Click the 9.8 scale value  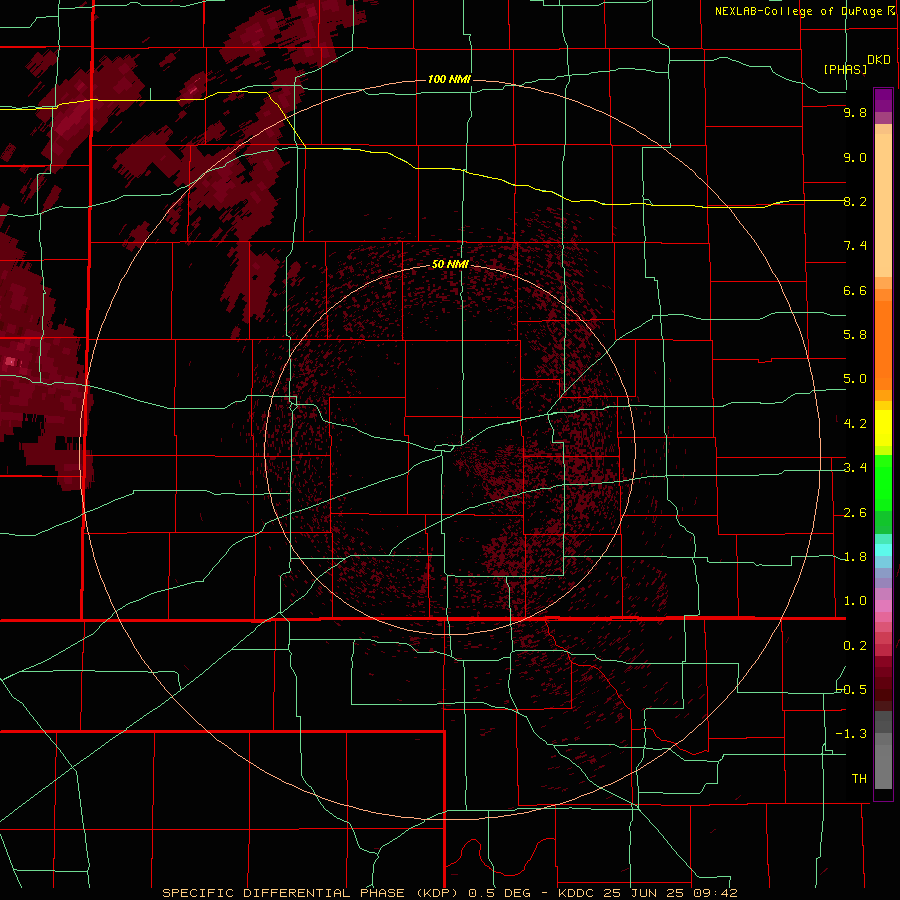point(855,113)
